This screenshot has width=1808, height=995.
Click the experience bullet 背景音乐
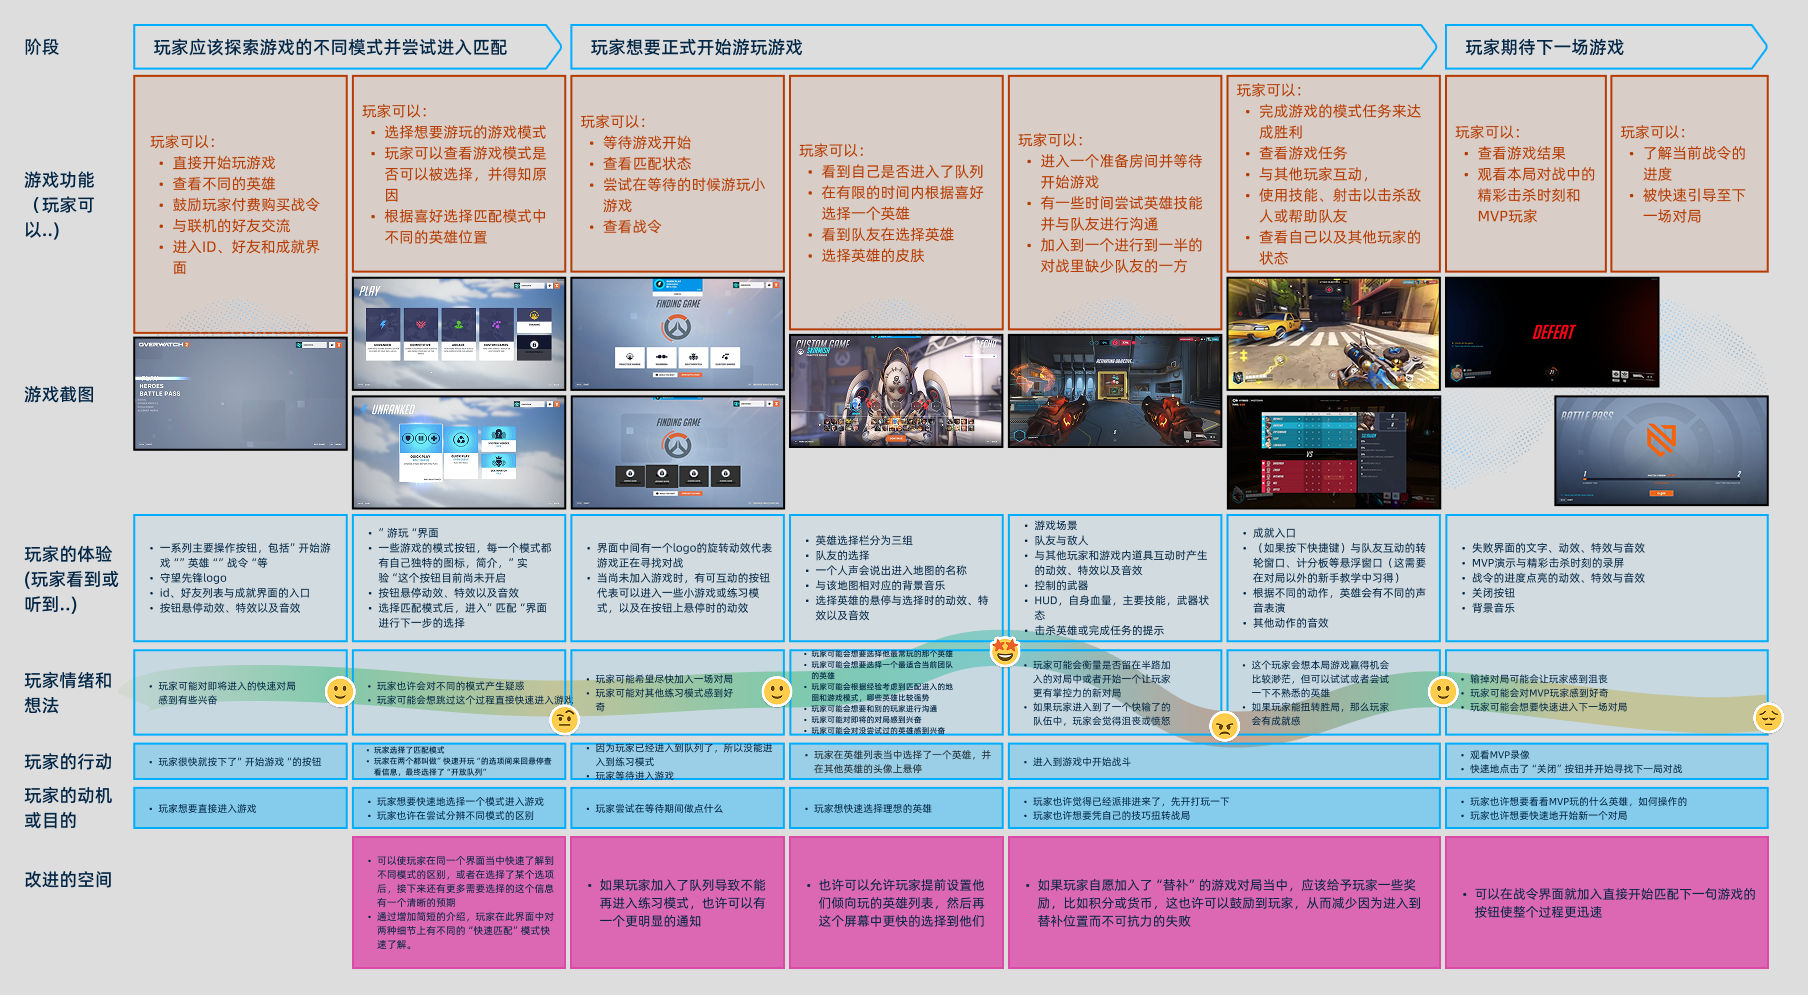coord(1493,608)
